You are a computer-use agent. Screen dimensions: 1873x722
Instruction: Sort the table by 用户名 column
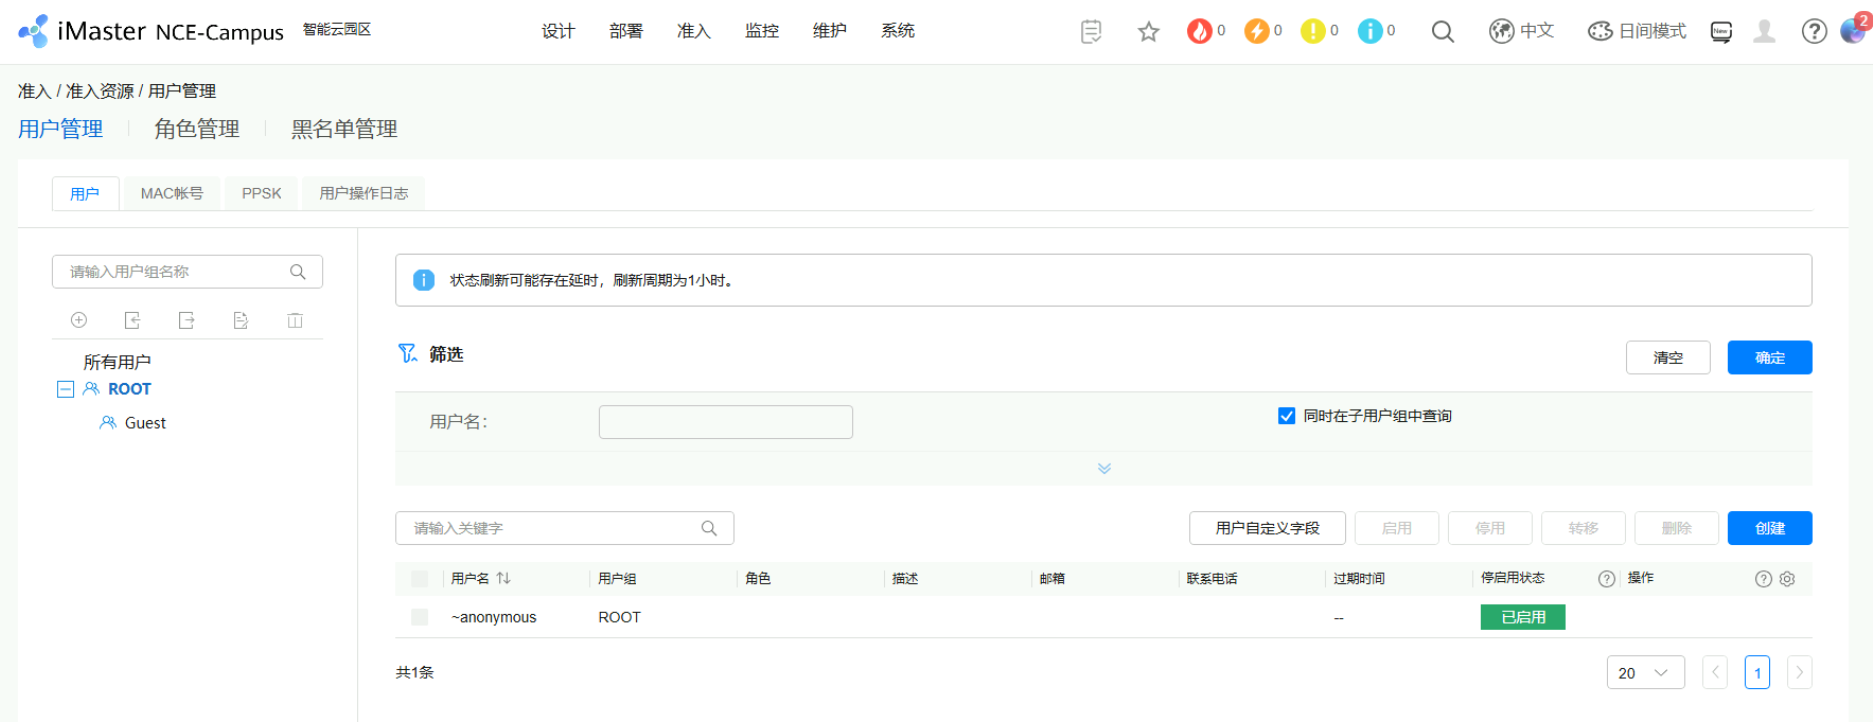tap(503, 578)
